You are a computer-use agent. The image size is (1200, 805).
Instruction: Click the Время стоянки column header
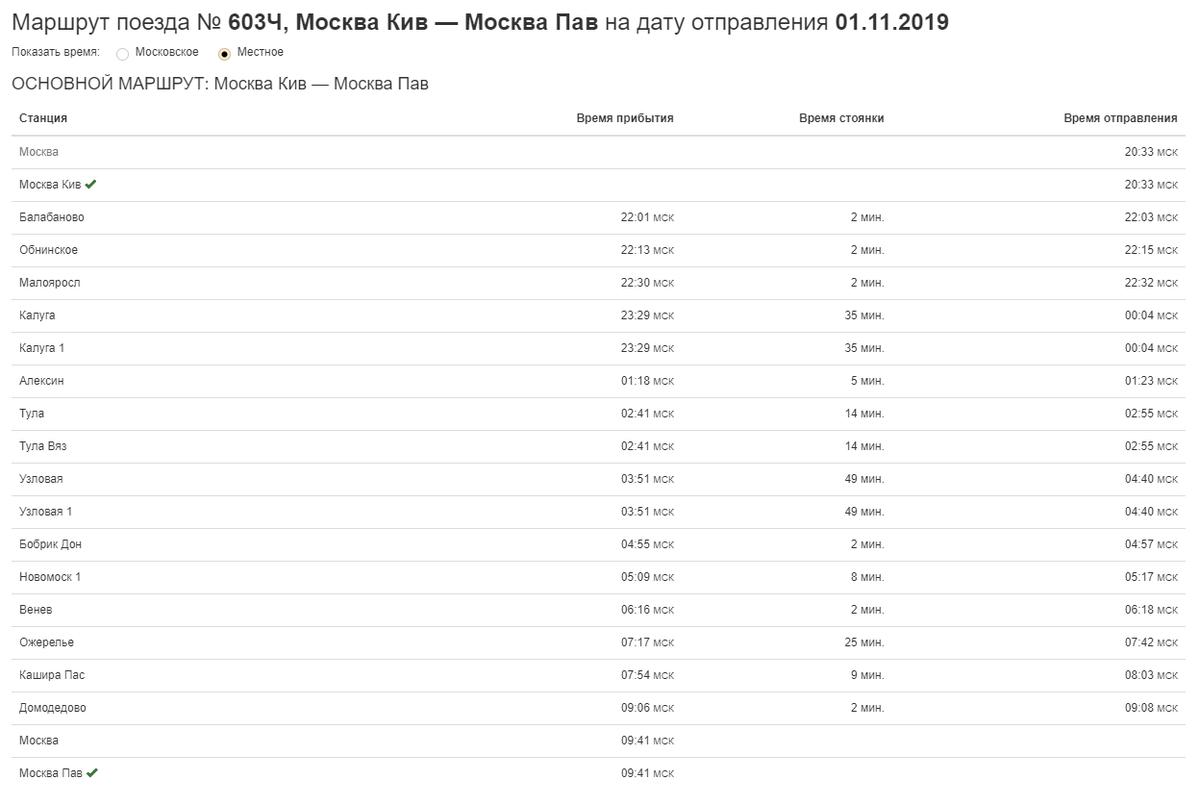(x=841, y=118)
